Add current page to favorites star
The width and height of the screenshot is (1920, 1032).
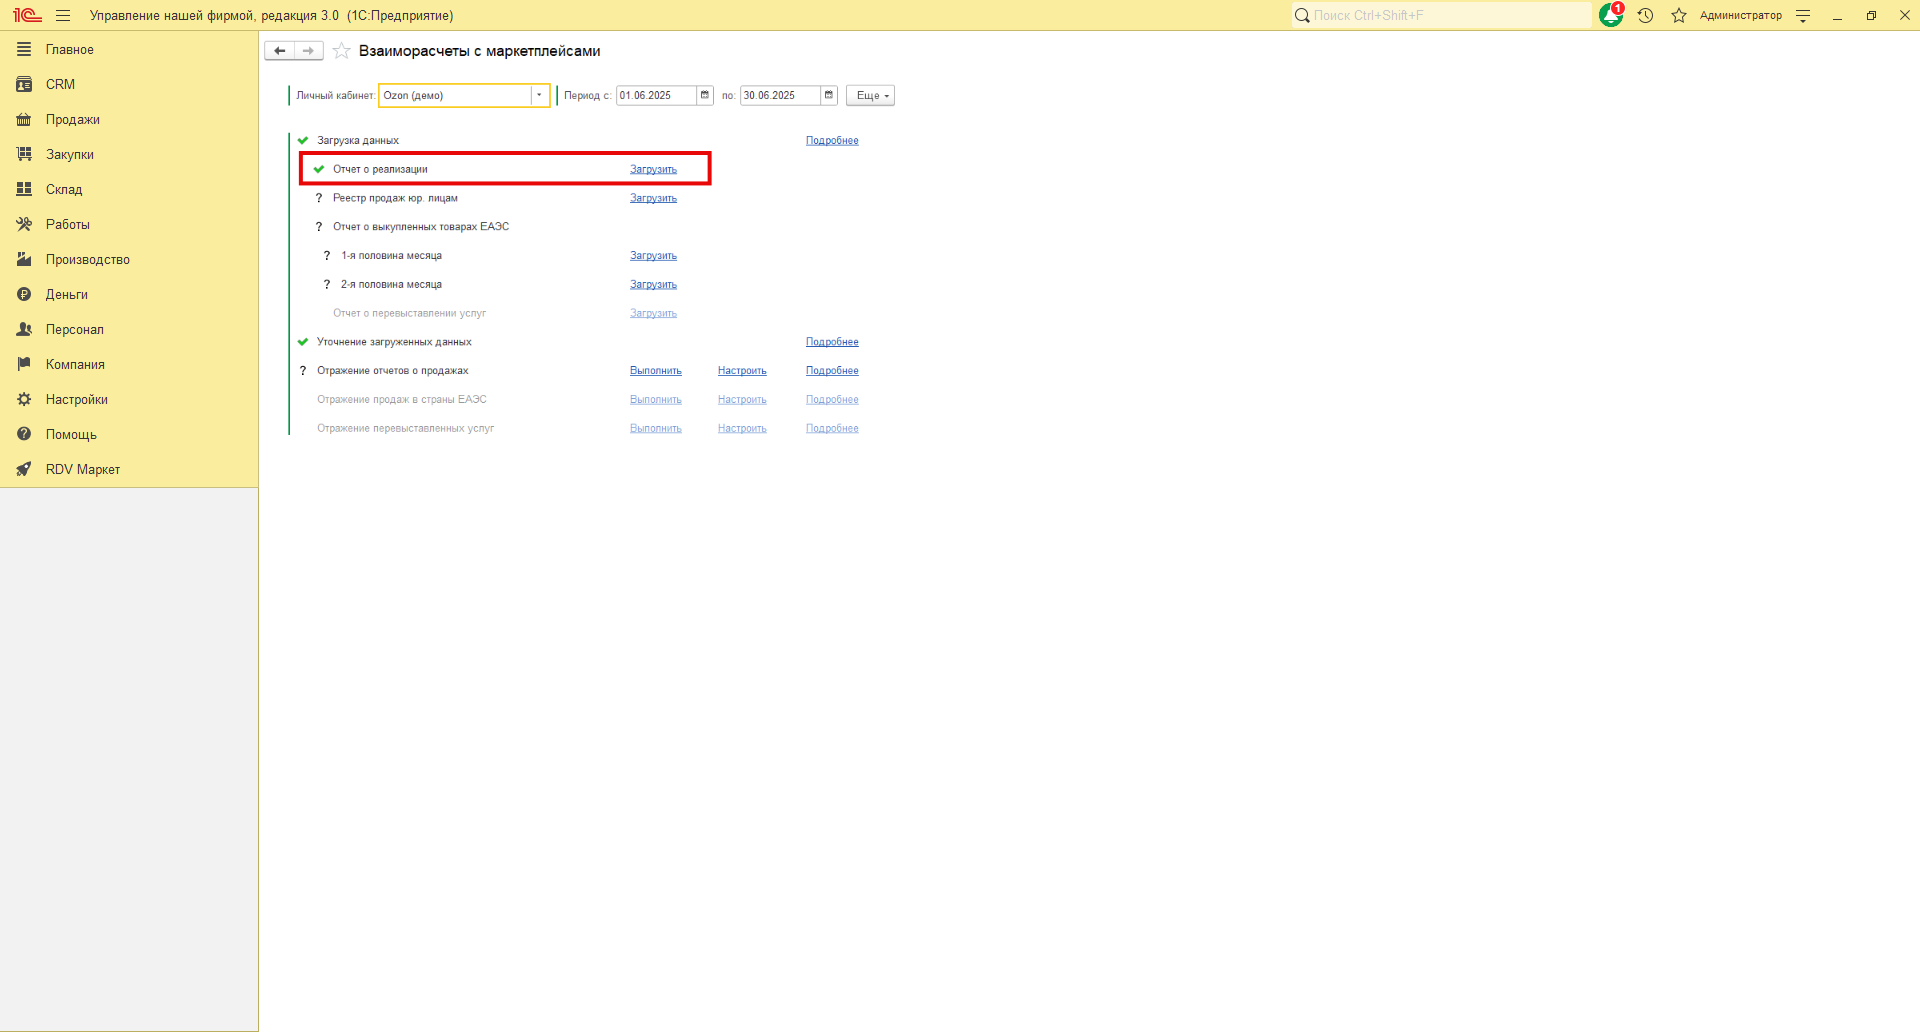[342, 51]
